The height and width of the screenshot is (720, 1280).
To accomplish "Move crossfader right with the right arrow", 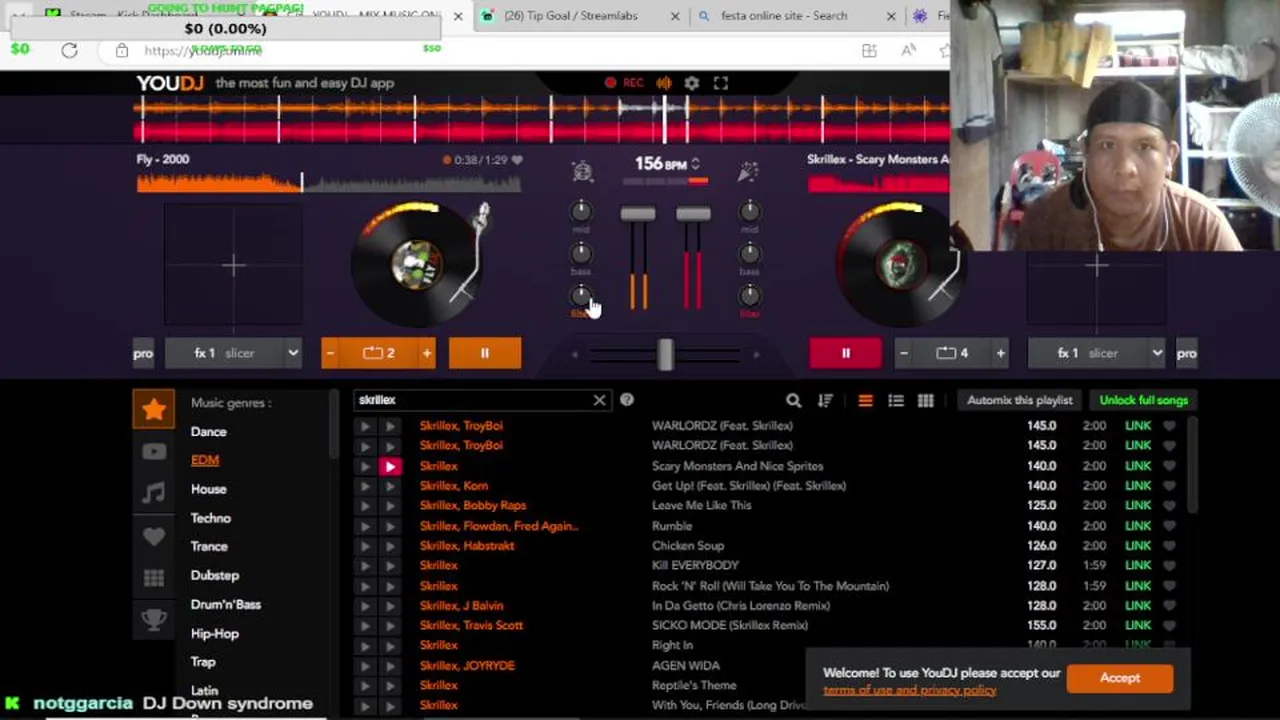I will click(756, 354).
